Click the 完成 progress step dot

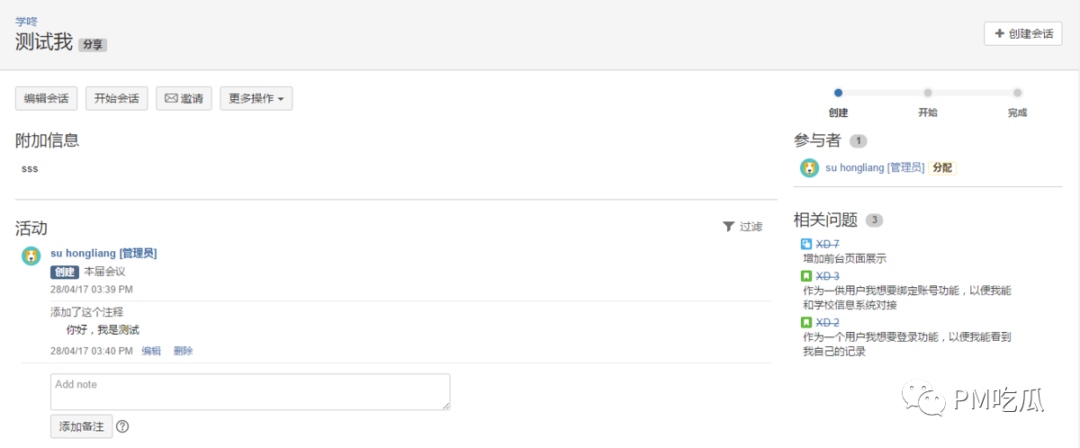pos(1017,92)
